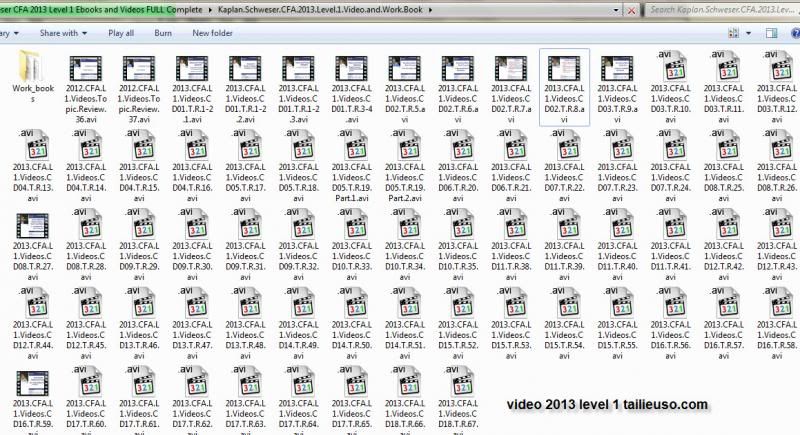Select CD04.T.R.16.avi file icon
The height and width of the screenshot is (435, 800).
click(x=192, y=145)
